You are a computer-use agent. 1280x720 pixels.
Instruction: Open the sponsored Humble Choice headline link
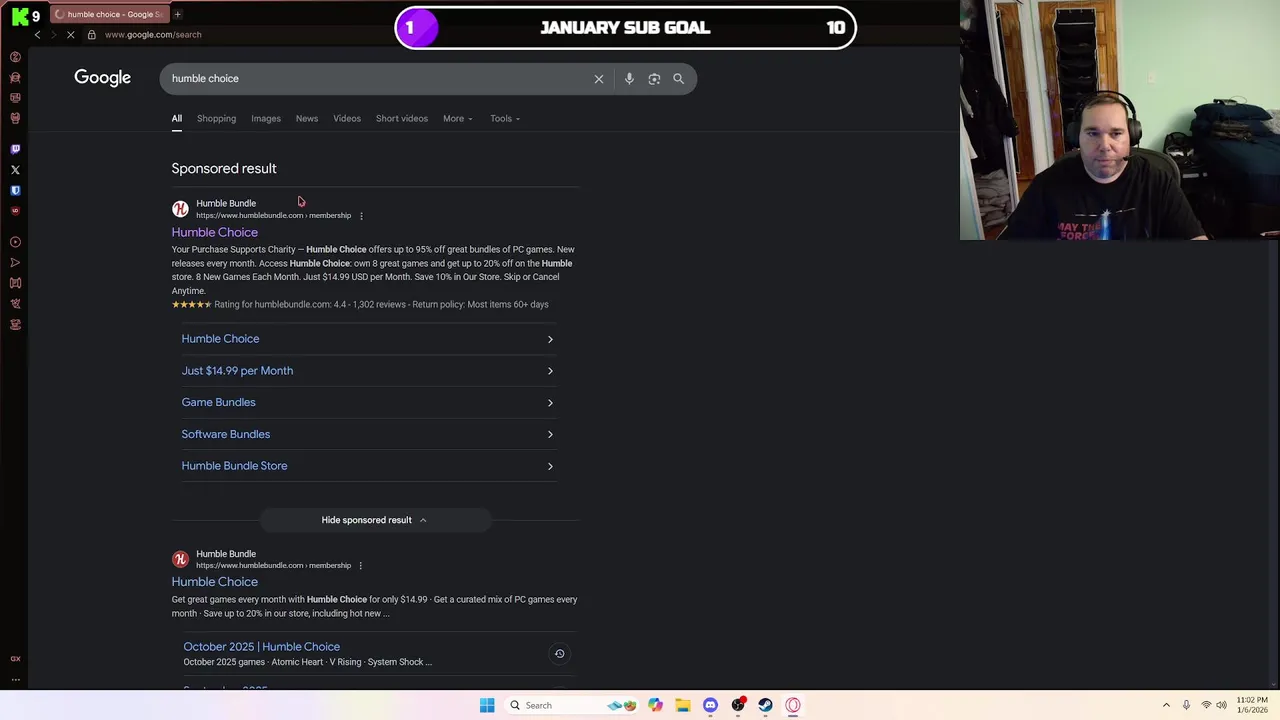[214, 232]
